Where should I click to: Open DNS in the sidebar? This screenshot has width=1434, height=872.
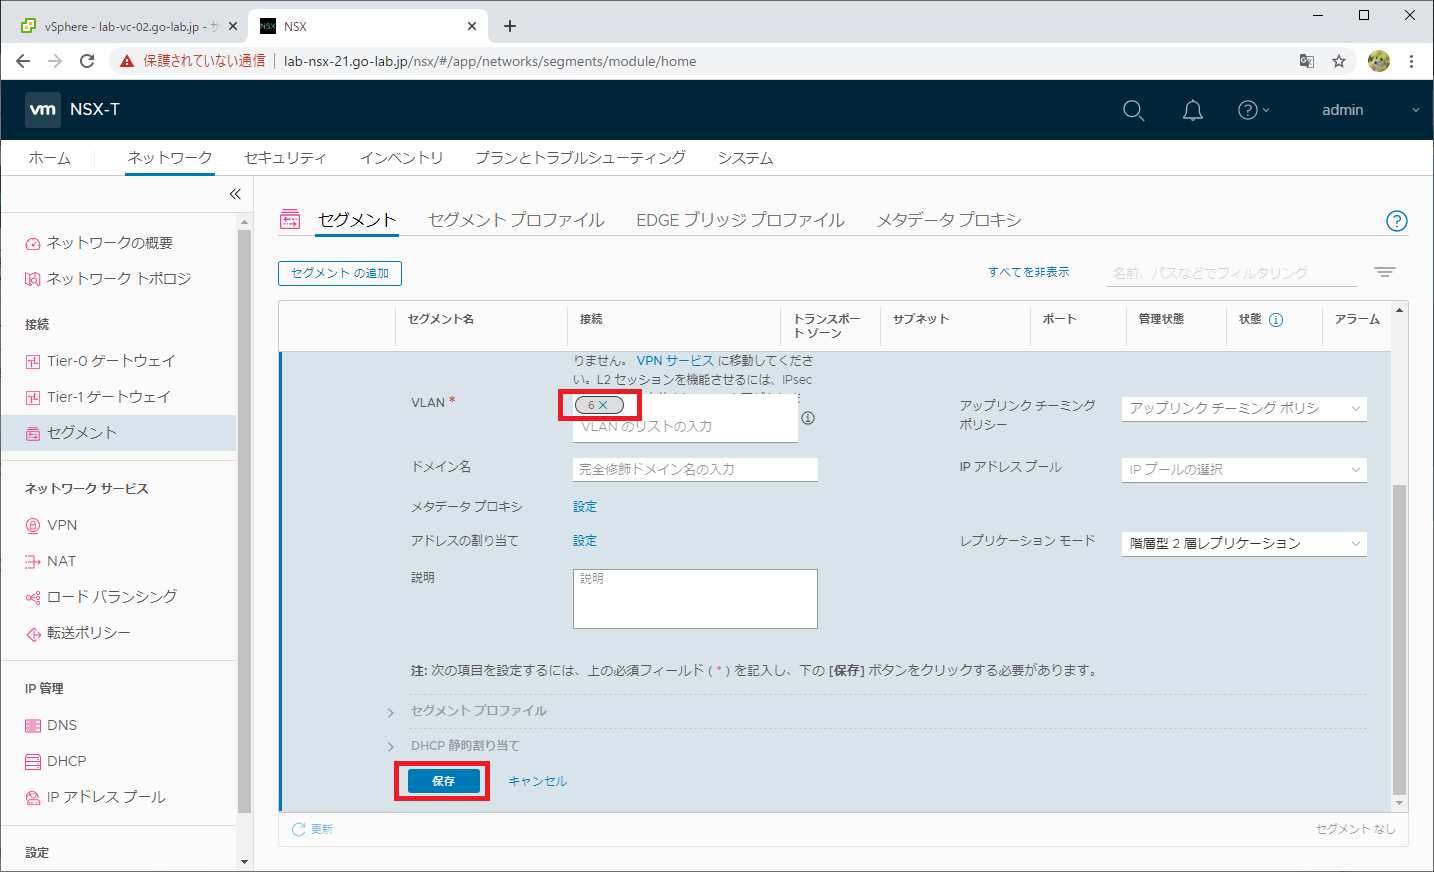62,725
